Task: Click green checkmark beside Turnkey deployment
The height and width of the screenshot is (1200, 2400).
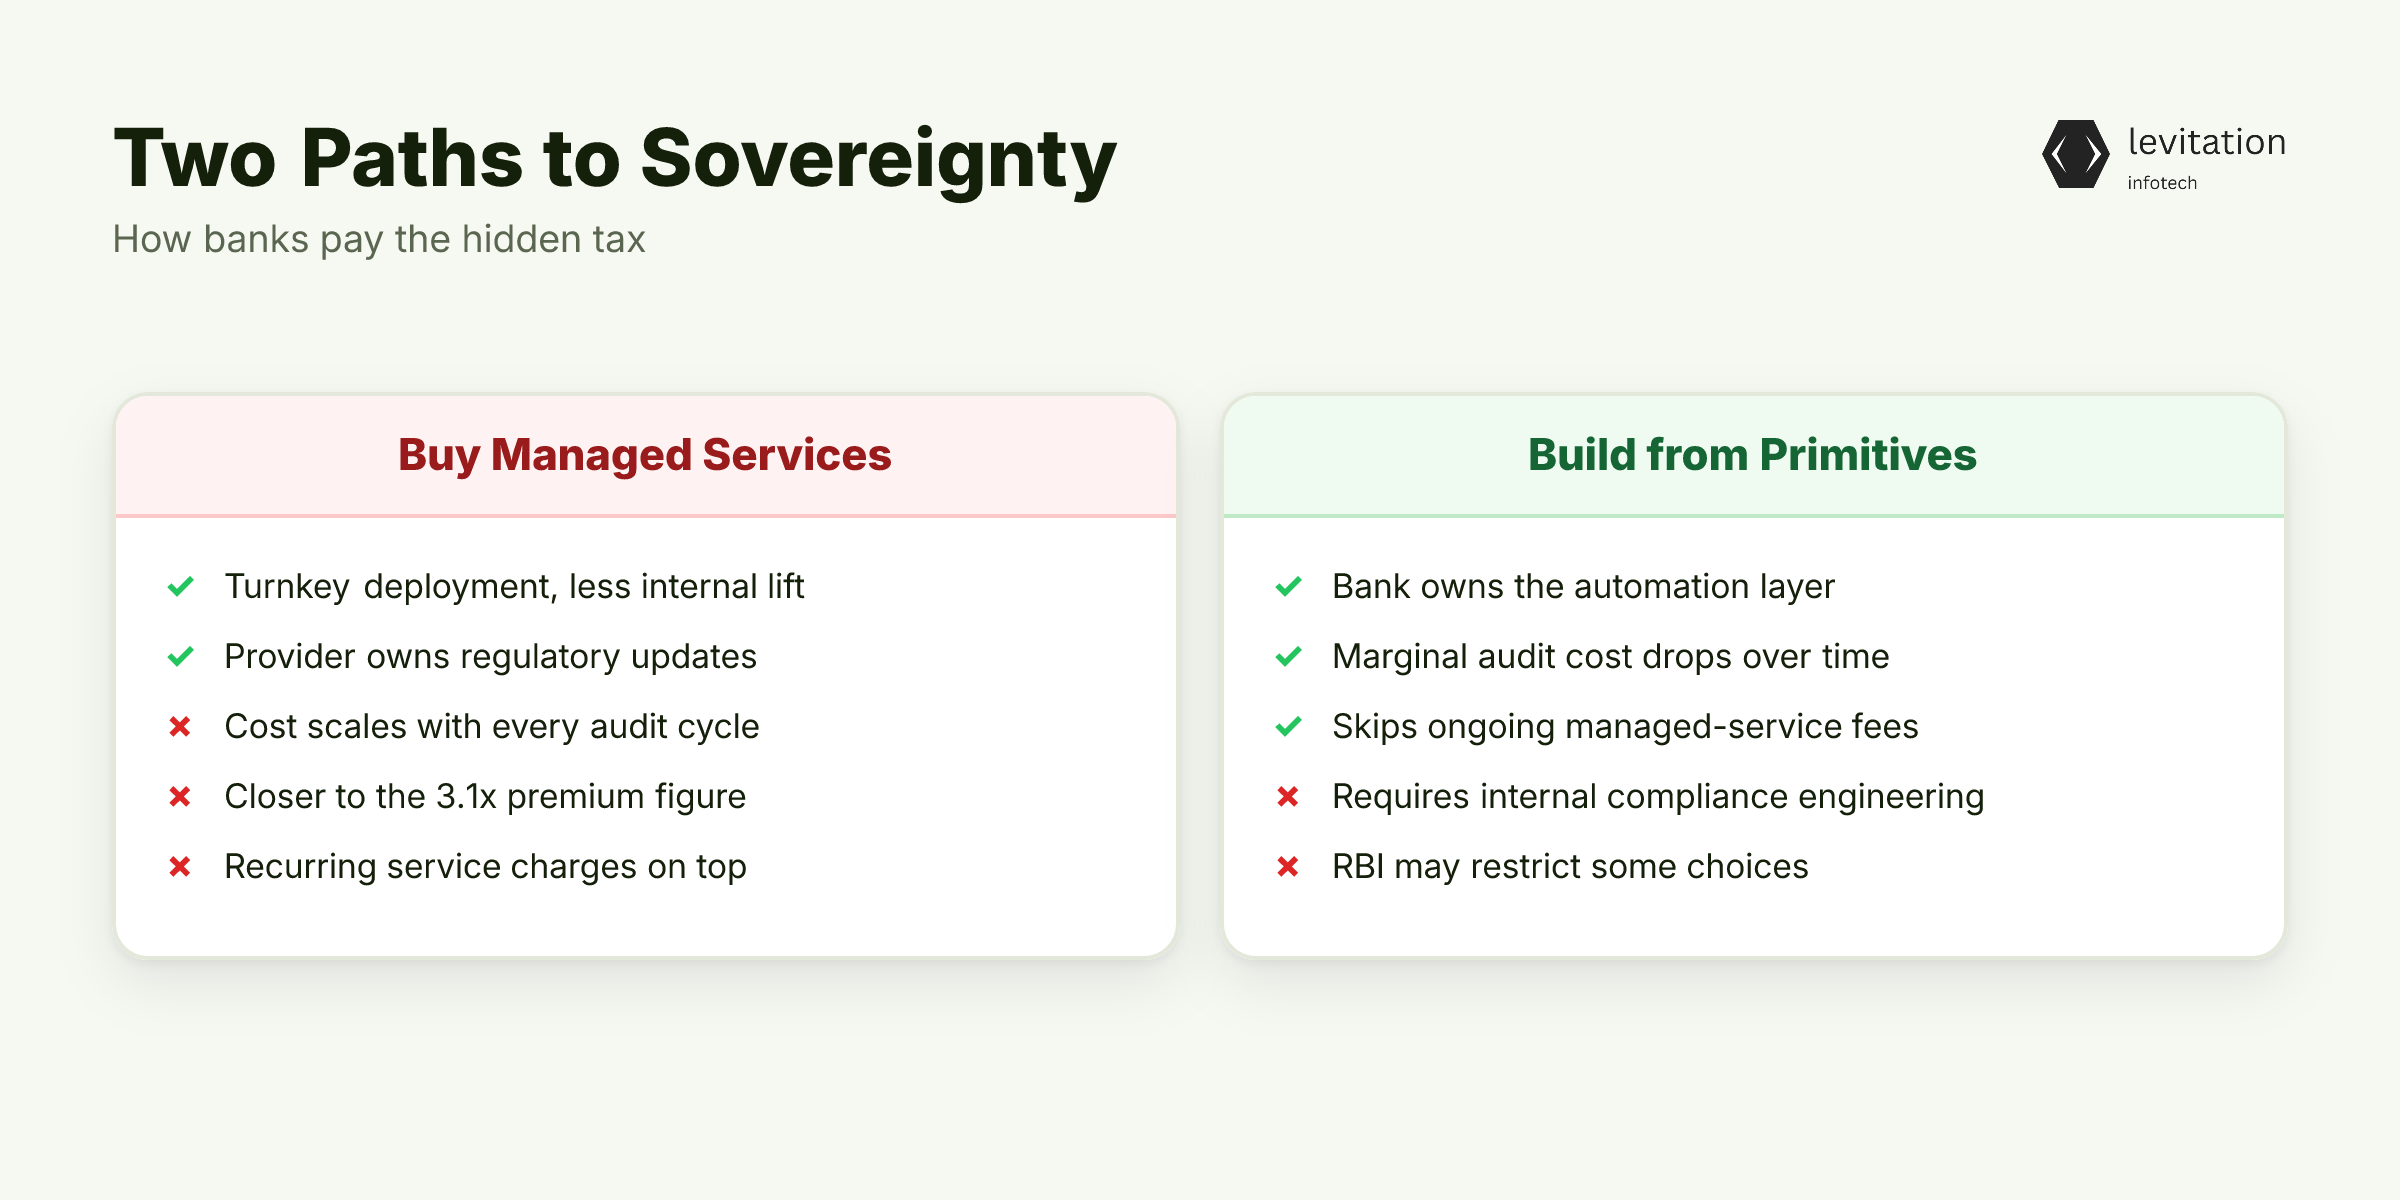Action: [180, 586]
